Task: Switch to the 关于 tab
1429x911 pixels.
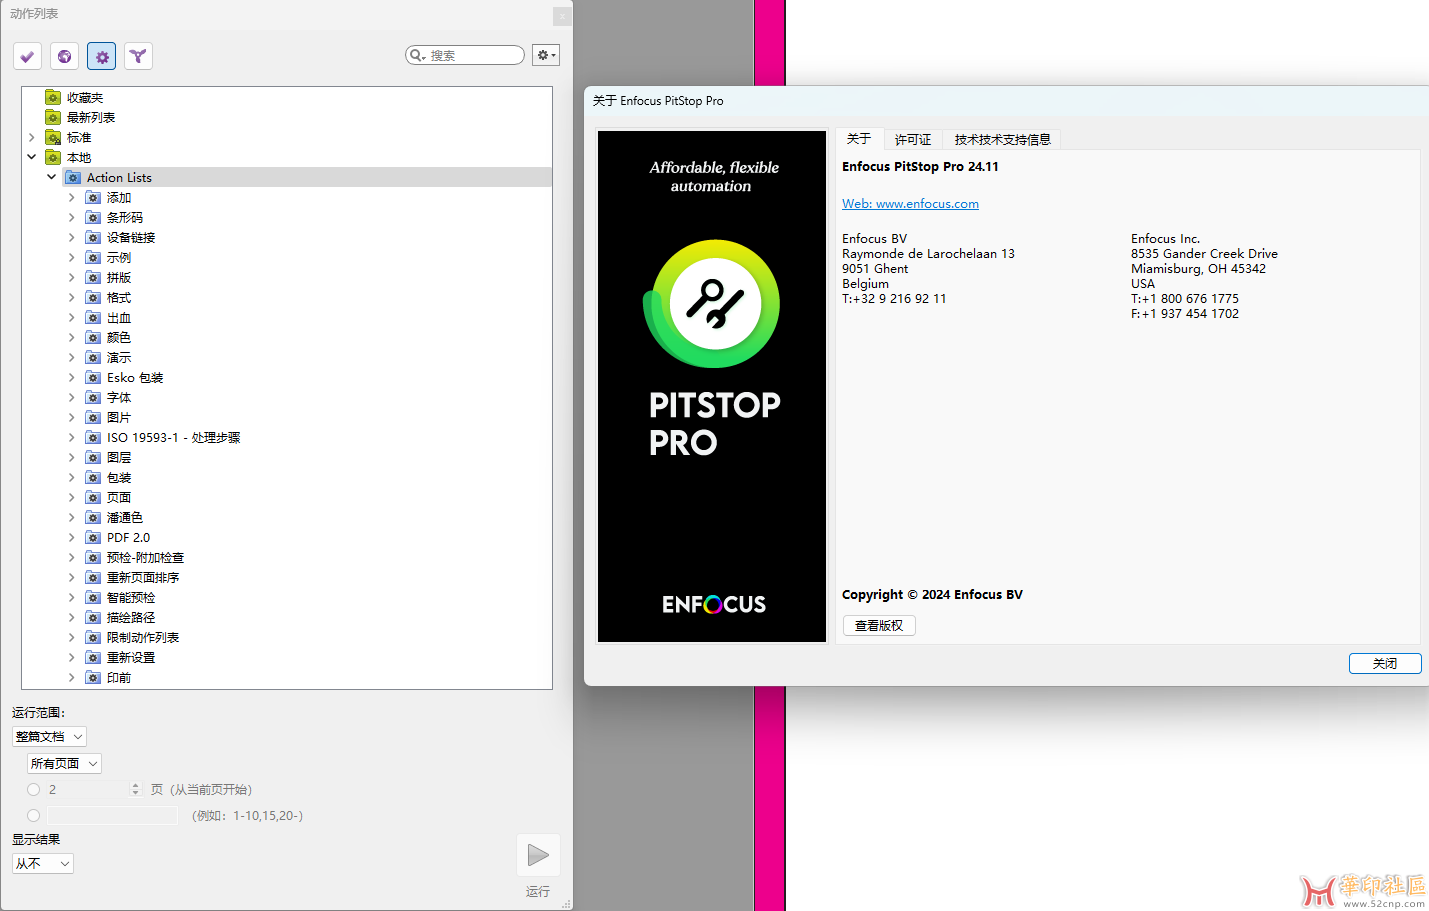Action: click(x=859, y=139)
